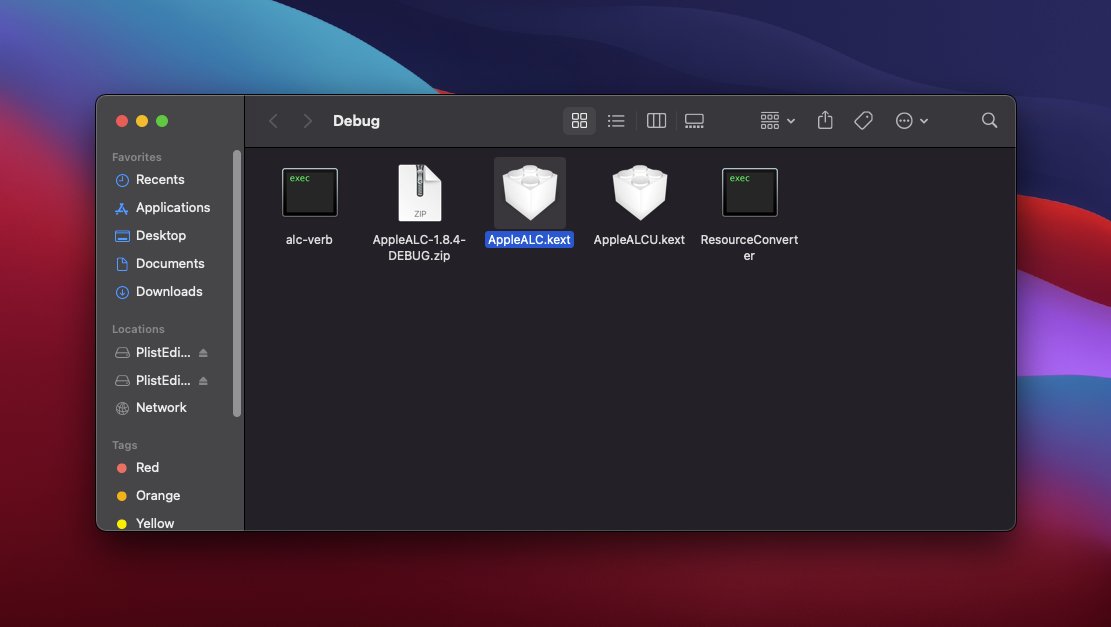Open Recents in sidebar

click(159, 180)
